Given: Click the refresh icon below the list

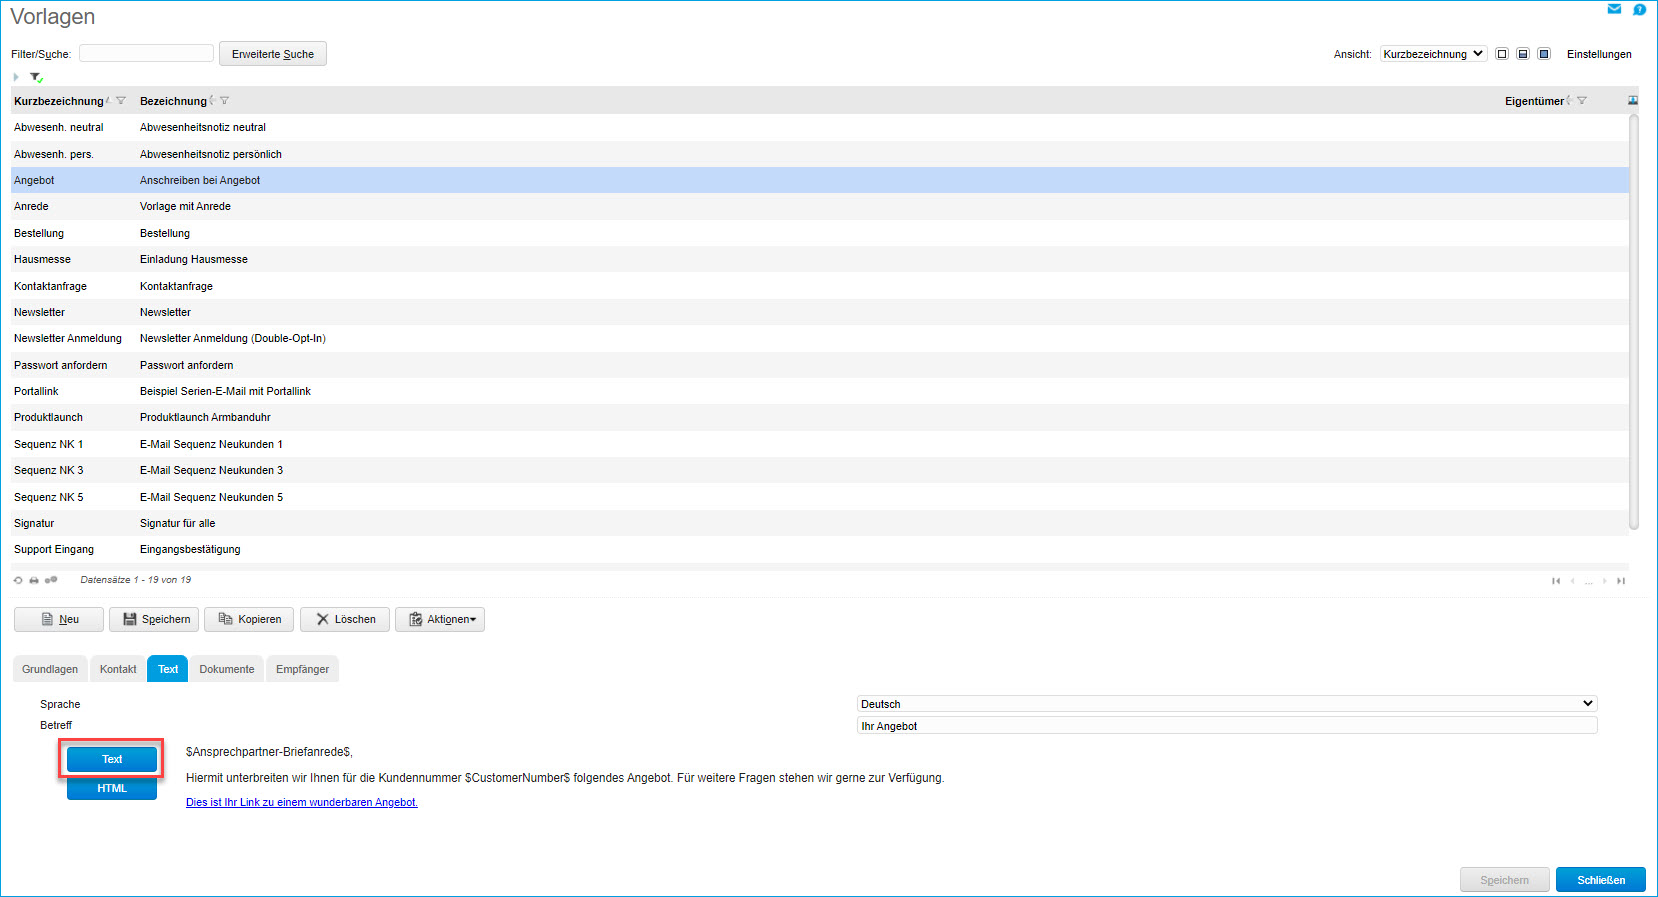Looking at the screenshot, I should pos(18,580).
